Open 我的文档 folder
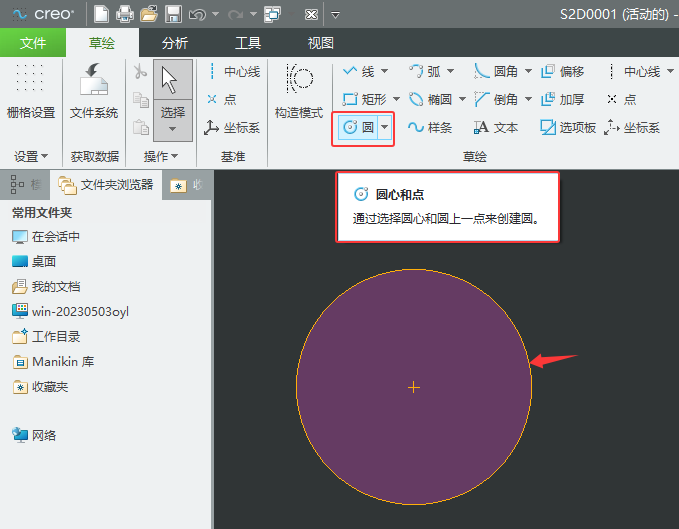Image resolution: width=679 pixels, height=529 pixels. (46, 287)
